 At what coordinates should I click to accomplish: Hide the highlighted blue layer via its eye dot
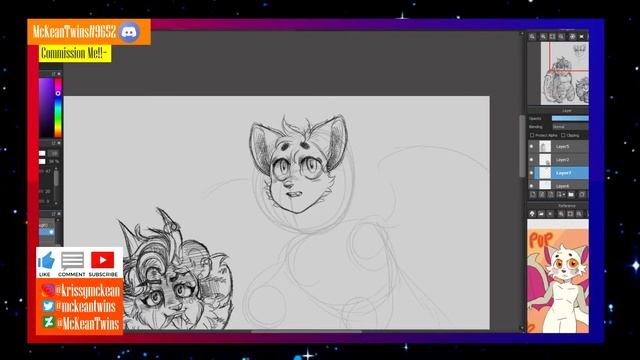pos(531,173)
